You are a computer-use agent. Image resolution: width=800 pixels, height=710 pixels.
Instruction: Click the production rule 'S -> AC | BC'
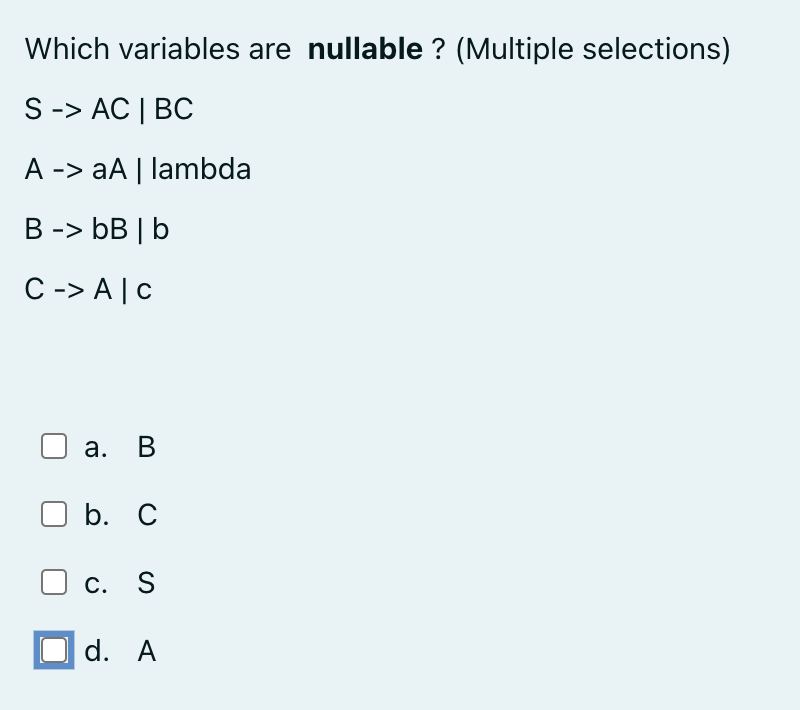pyautogui.click(x=109, y=109)
